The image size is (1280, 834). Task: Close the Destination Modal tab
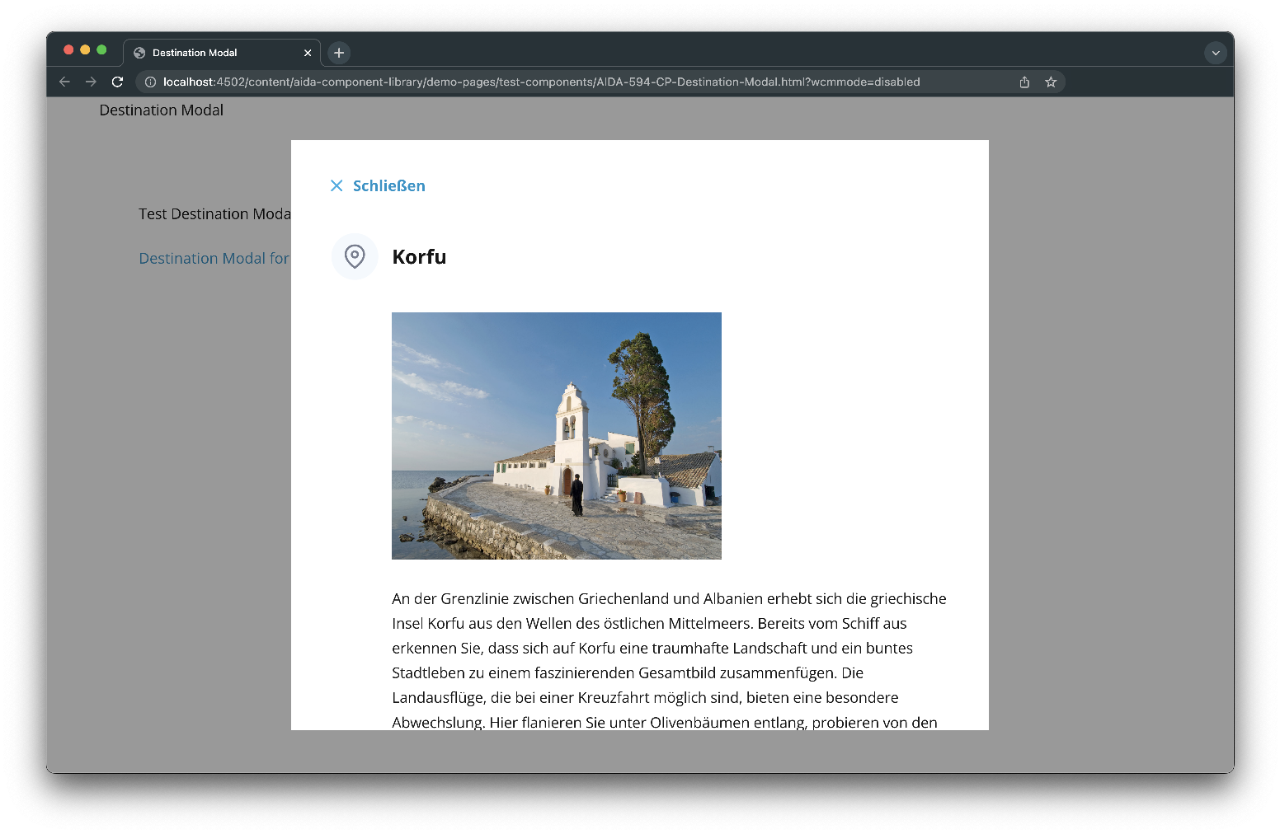tap(308, 52)
